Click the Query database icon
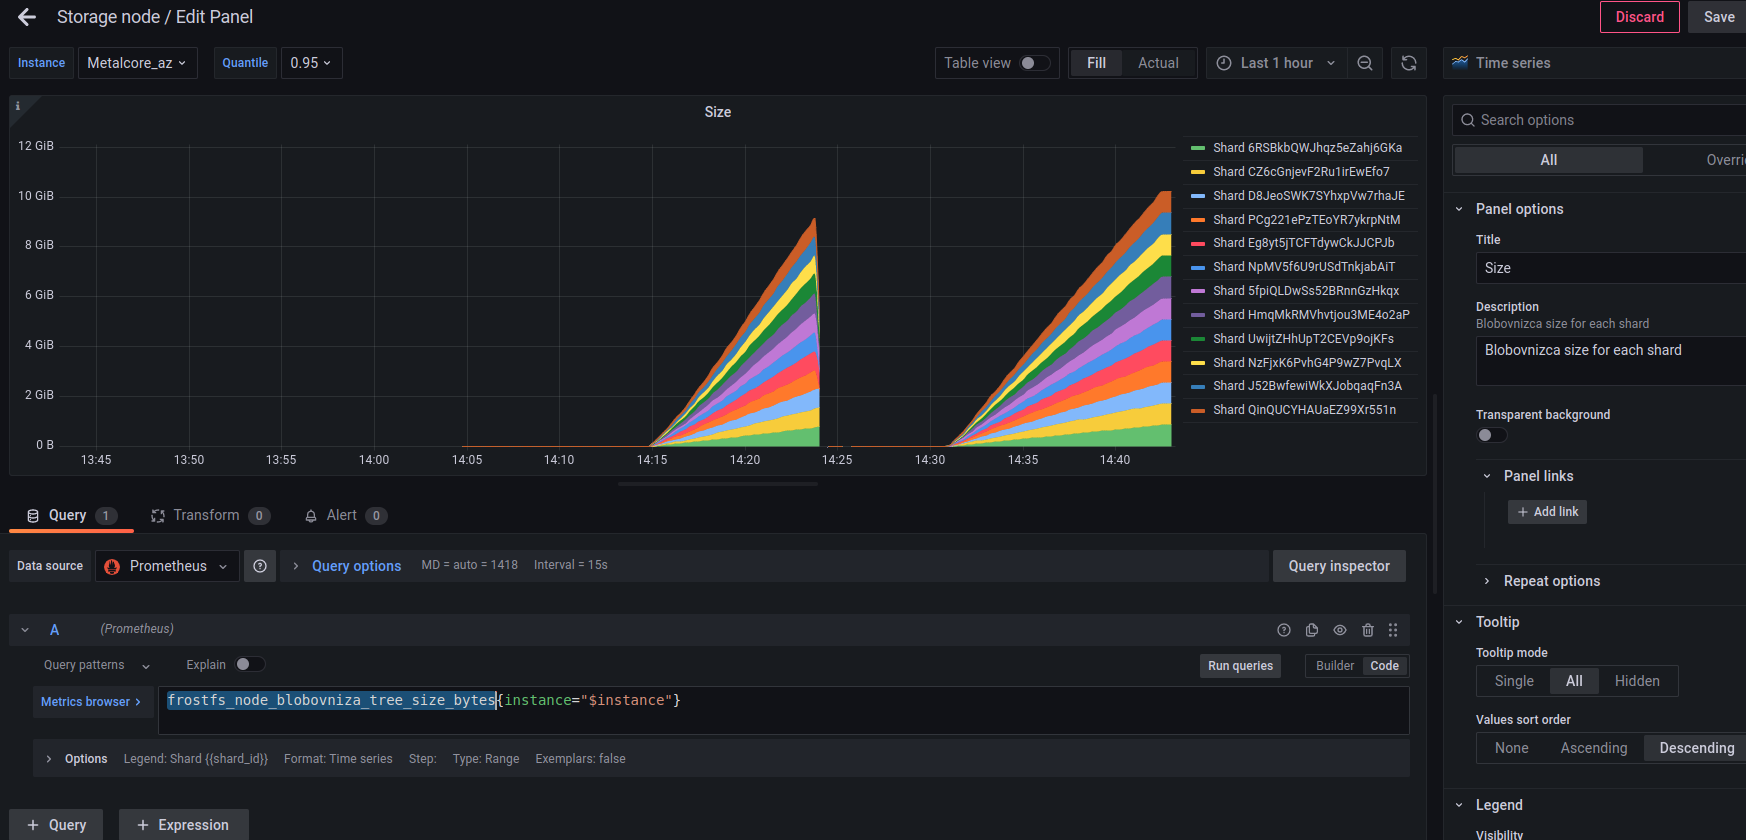The image size is (1746, 840). pos(33,516)
